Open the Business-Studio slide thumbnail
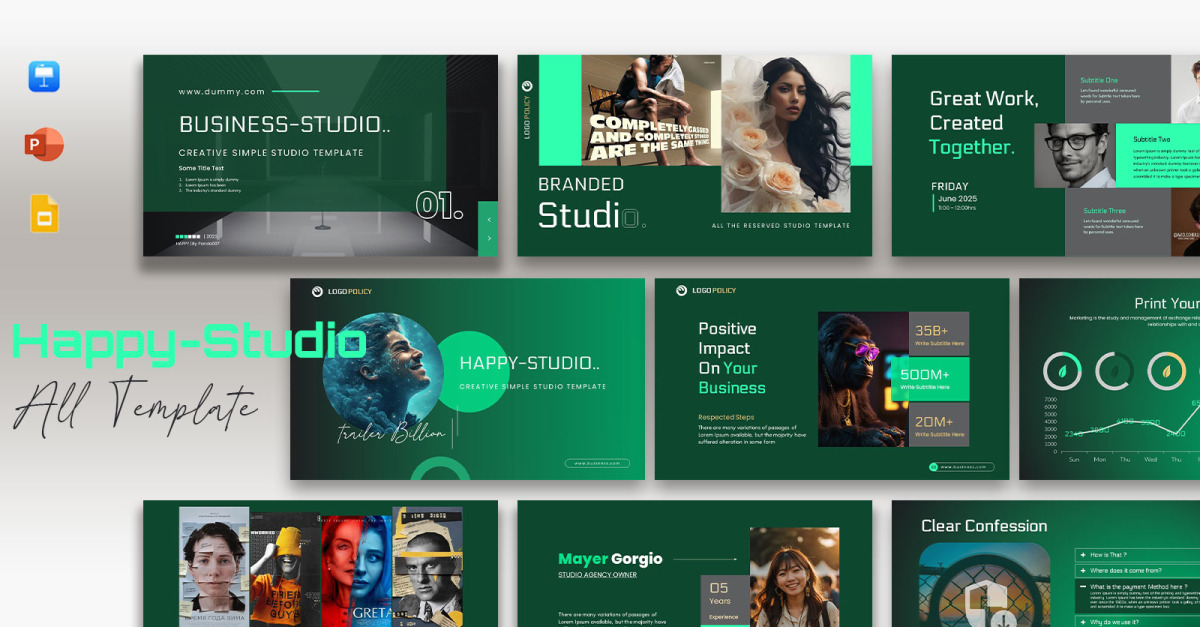Screen dimensions: 1200x627 click(x=320, y=155)
